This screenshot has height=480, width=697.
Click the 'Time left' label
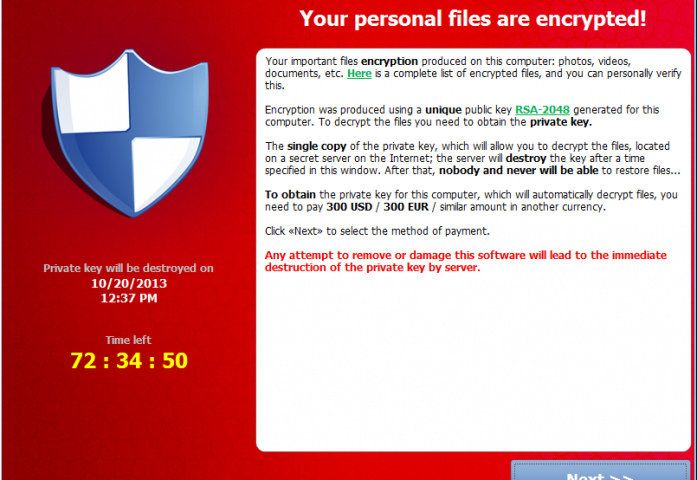(x=128, y=340)
